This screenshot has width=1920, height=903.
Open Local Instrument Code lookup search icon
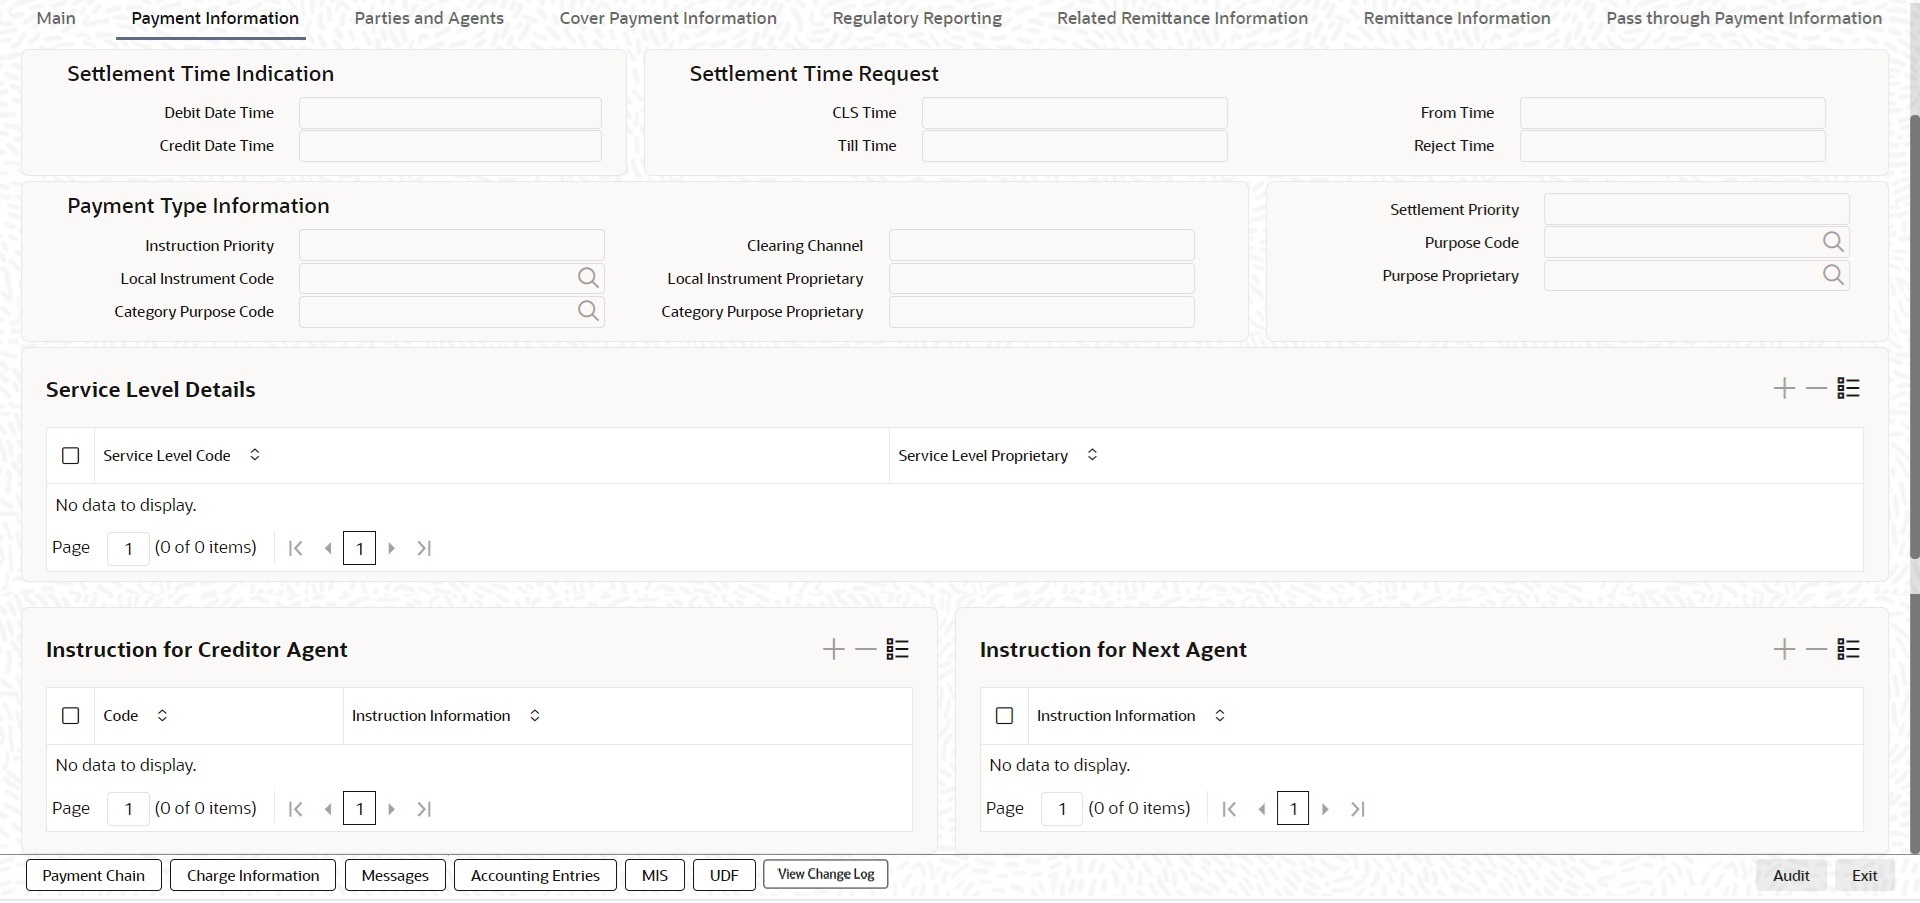pos(588,278)
